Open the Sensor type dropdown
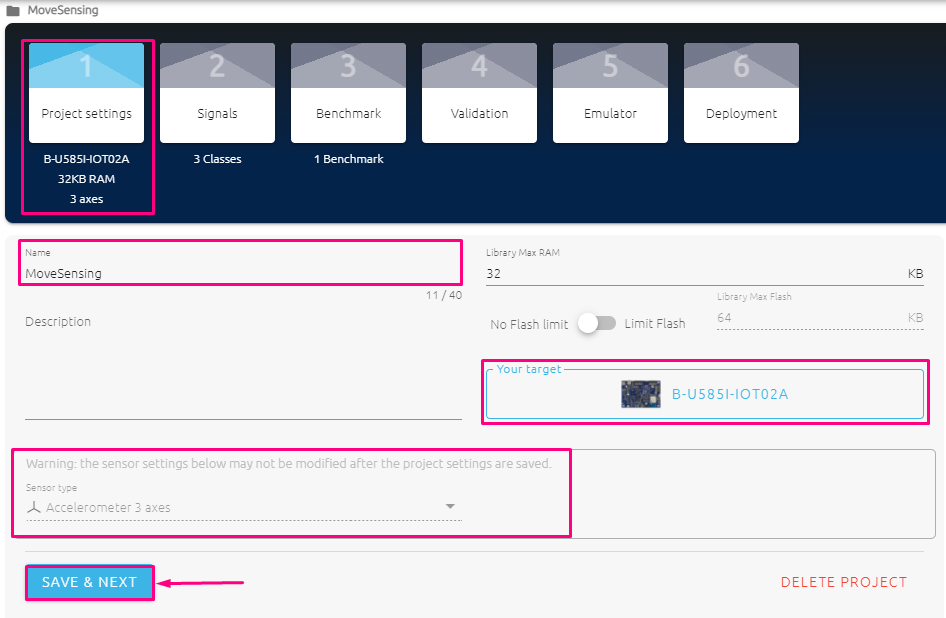 [x=244, y=508]
